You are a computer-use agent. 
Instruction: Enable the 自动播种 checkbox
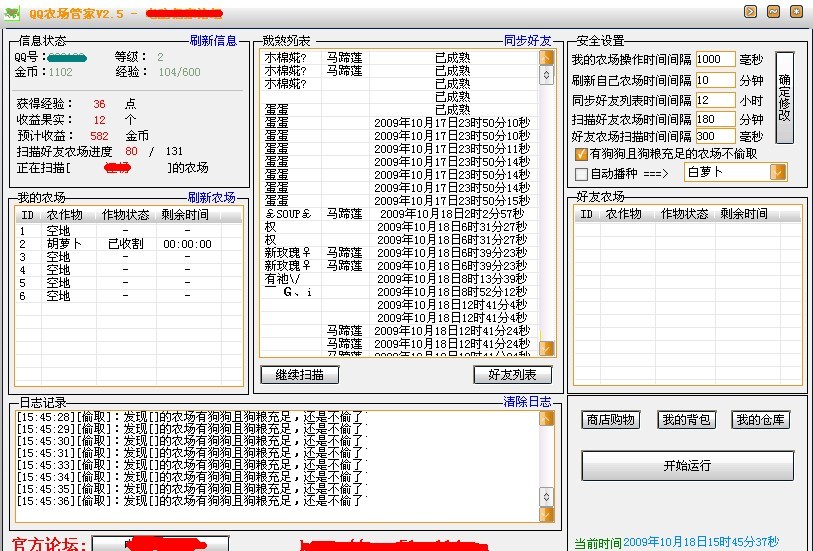pyautogui.click(x=581, y=174)
